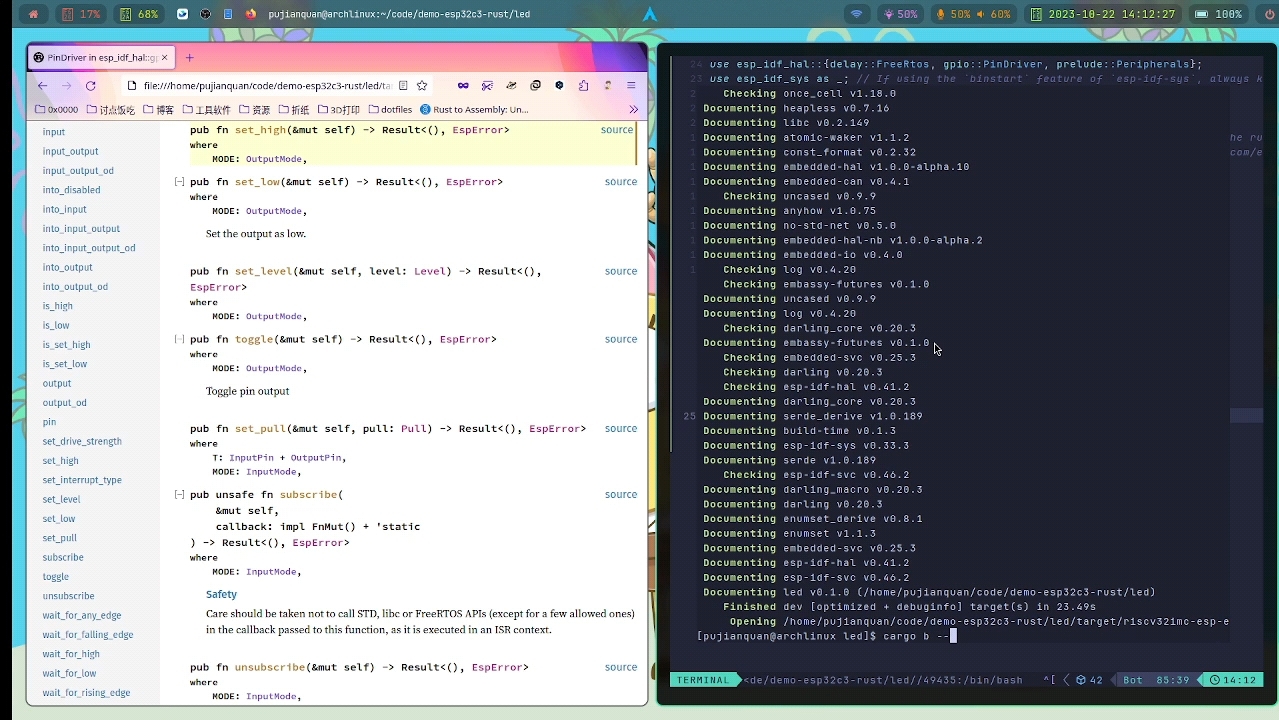Click the home icon in the top bar
This screenshot has height=720, width=1279.
[33, 14]
